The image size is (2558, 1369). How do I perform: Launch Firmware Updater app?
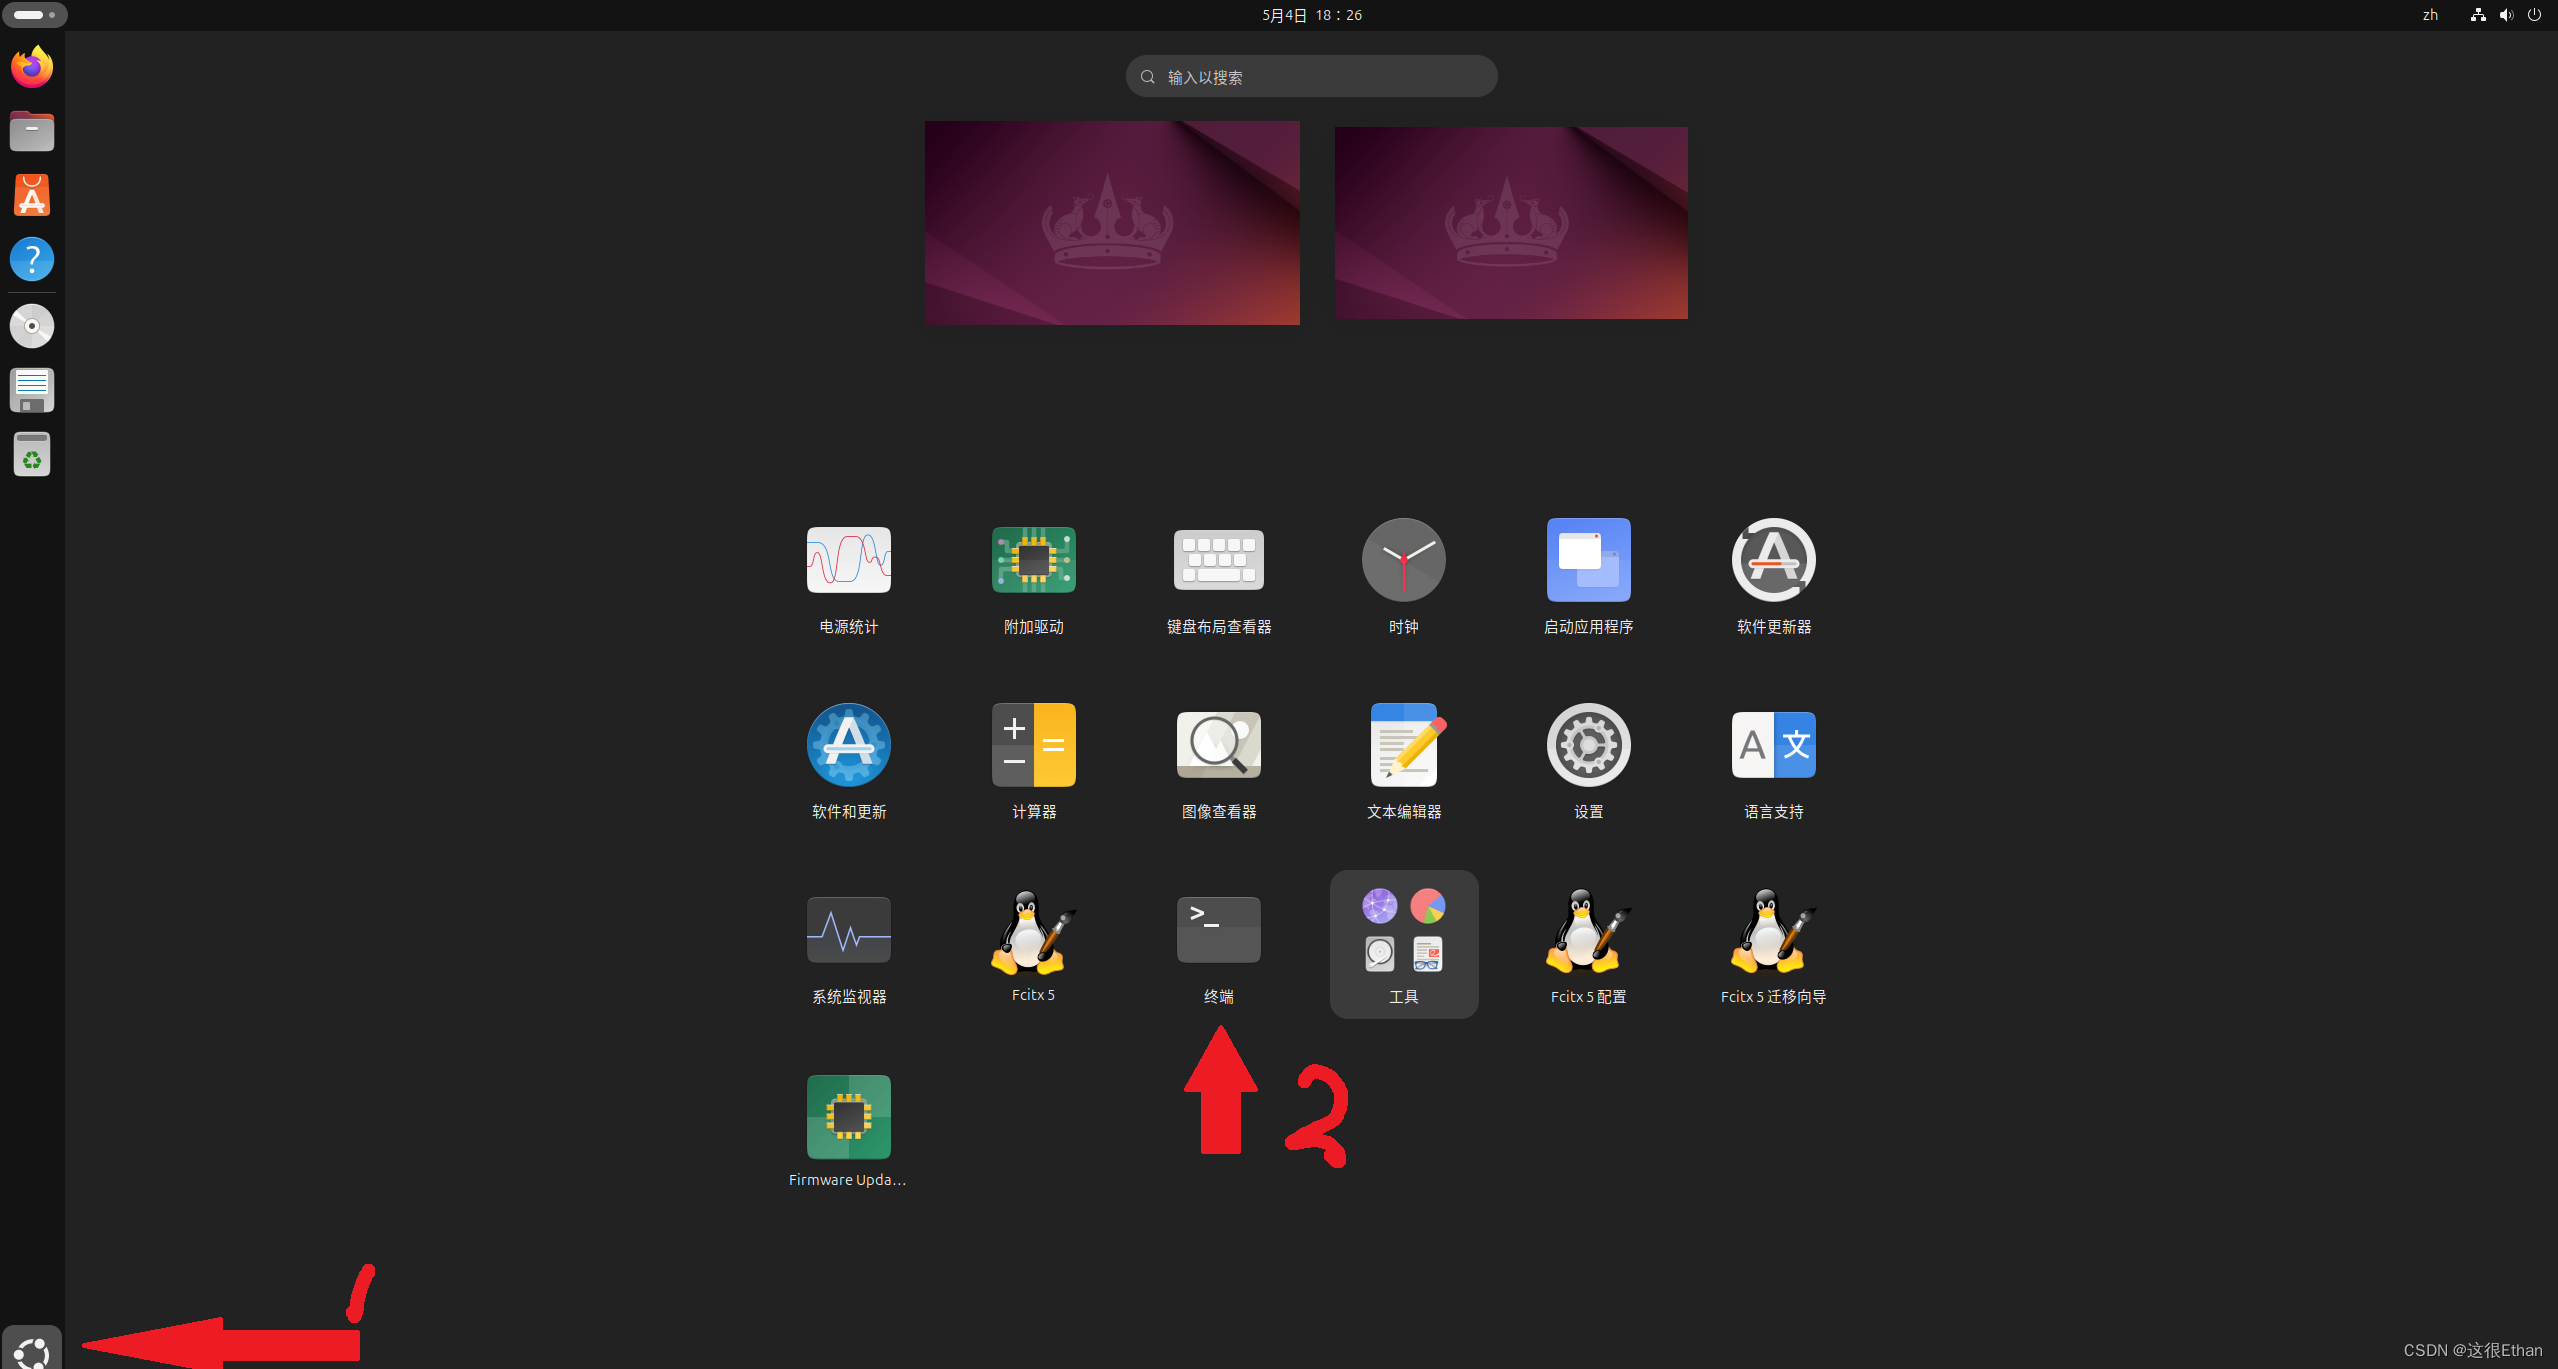click(x=848, y=1117)
